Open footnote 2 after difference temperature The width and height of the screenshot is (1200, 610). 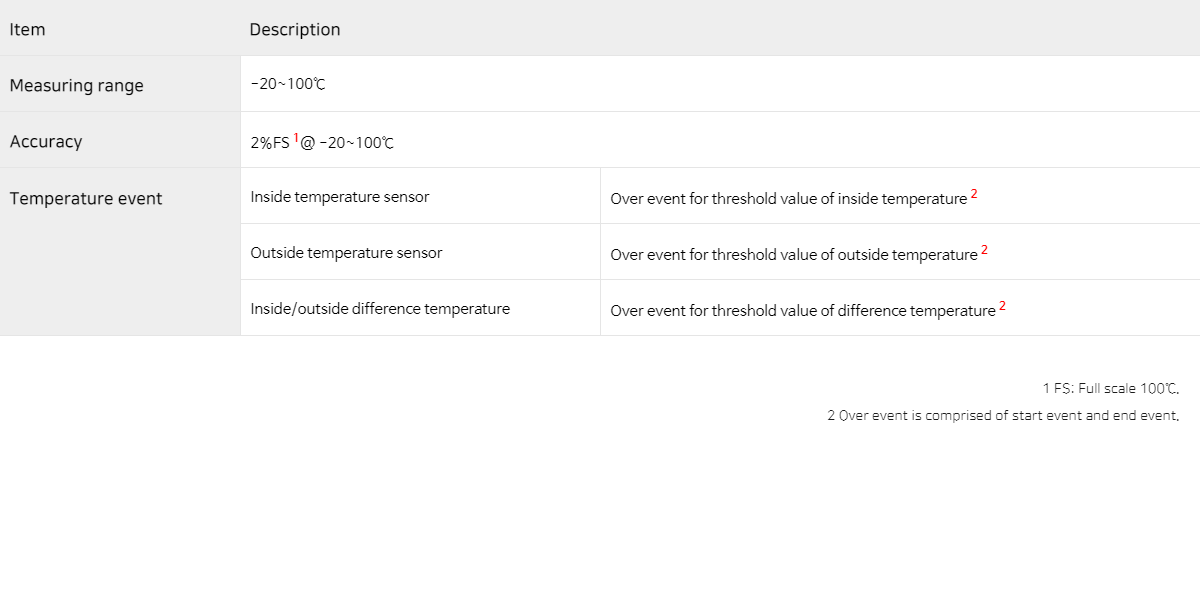point(1002,306)
